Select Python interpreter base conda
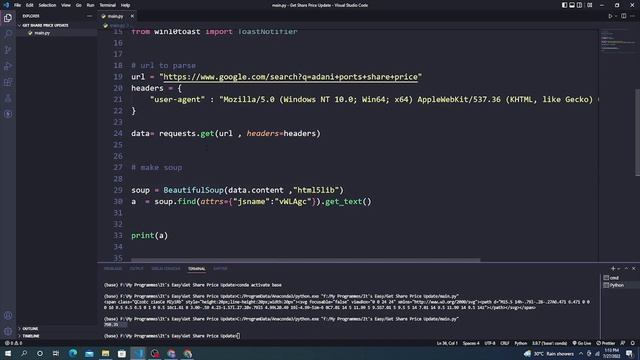This screenshot has height=360, width=640. pos(549,343)
